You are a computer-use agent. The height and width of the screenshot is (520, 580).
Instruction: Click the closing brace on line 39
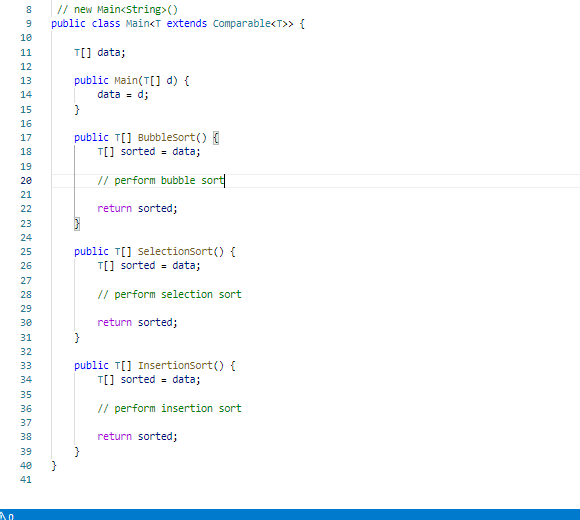(77, 451)
